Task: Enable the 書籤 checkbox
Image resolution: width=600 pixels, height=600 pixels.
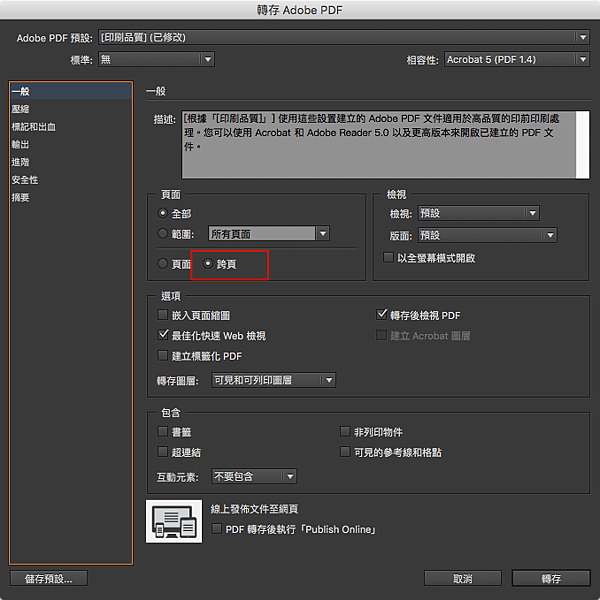Action: tap(163, 432)
